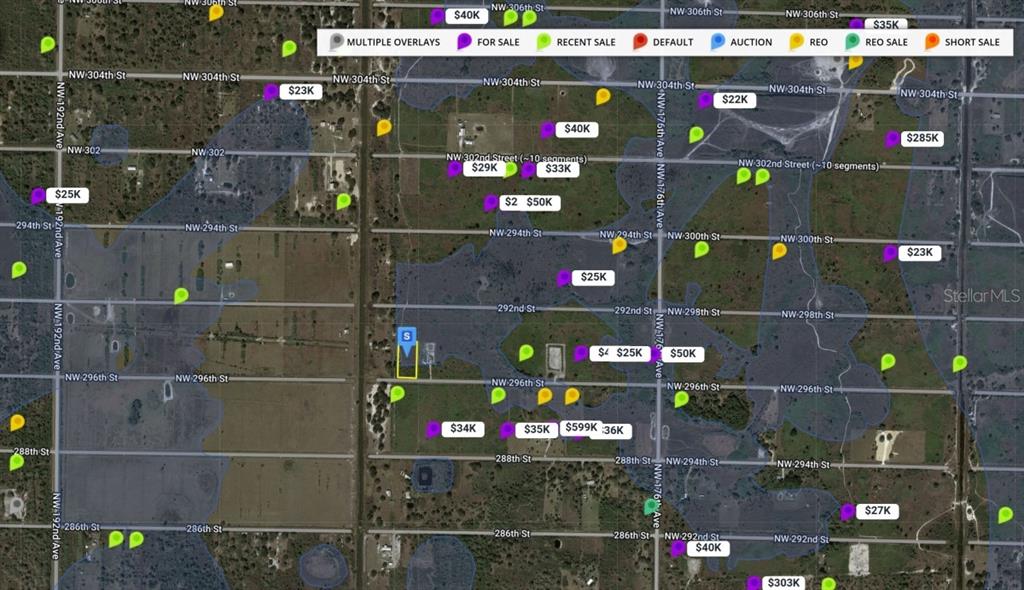The image size is (1024, 590).
Task: Select the purple For Sale legend pin
Action: (x=464, y=42)
